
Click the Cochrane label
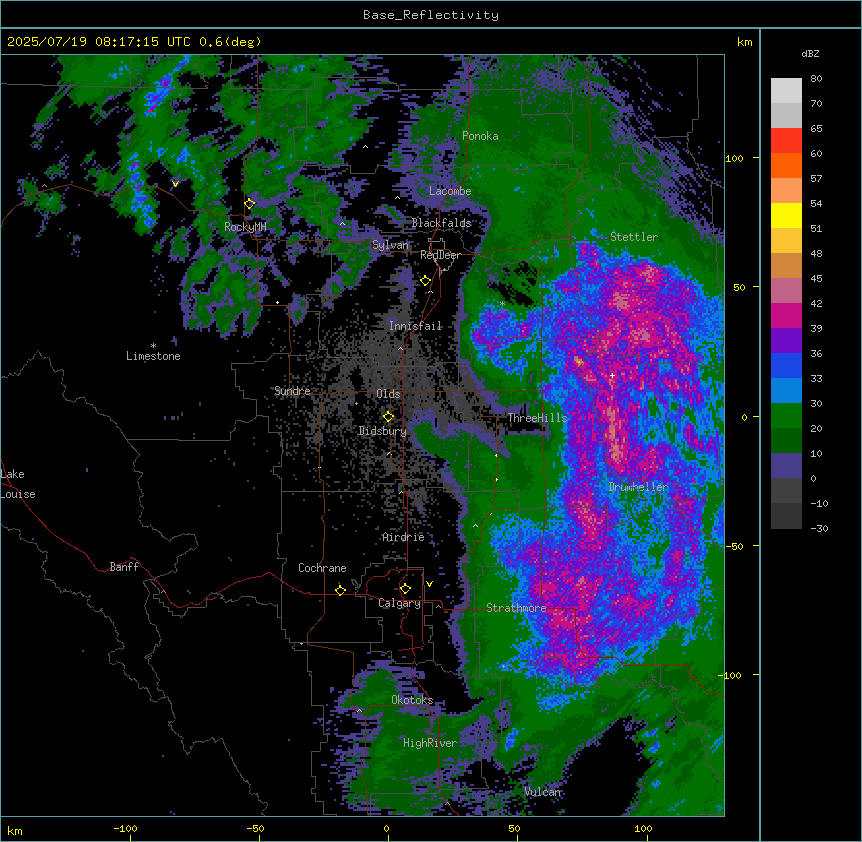[x=322, y=568]
